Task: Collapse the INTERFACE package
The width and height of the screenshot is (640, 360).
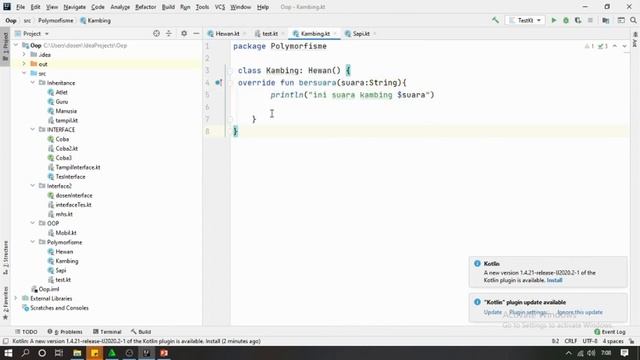Action: (33, 129)
